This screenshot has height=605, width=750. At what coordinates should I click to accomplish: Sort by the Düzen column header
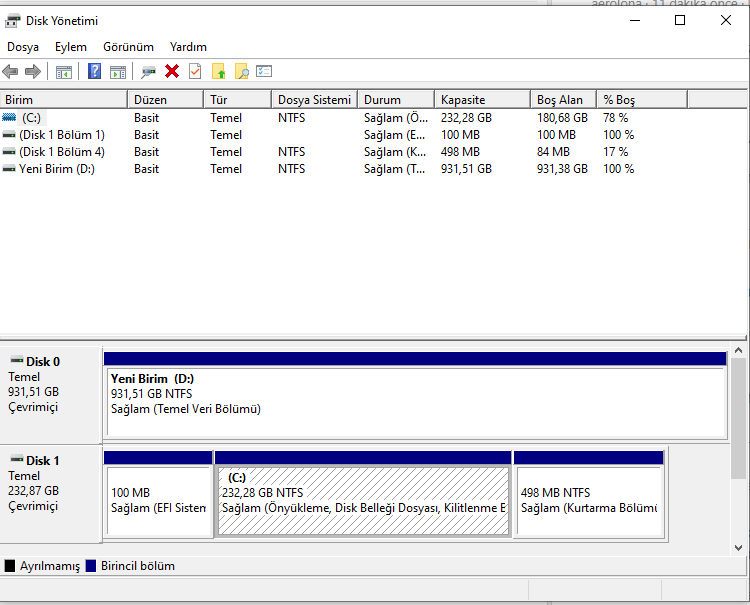(165, 99)
